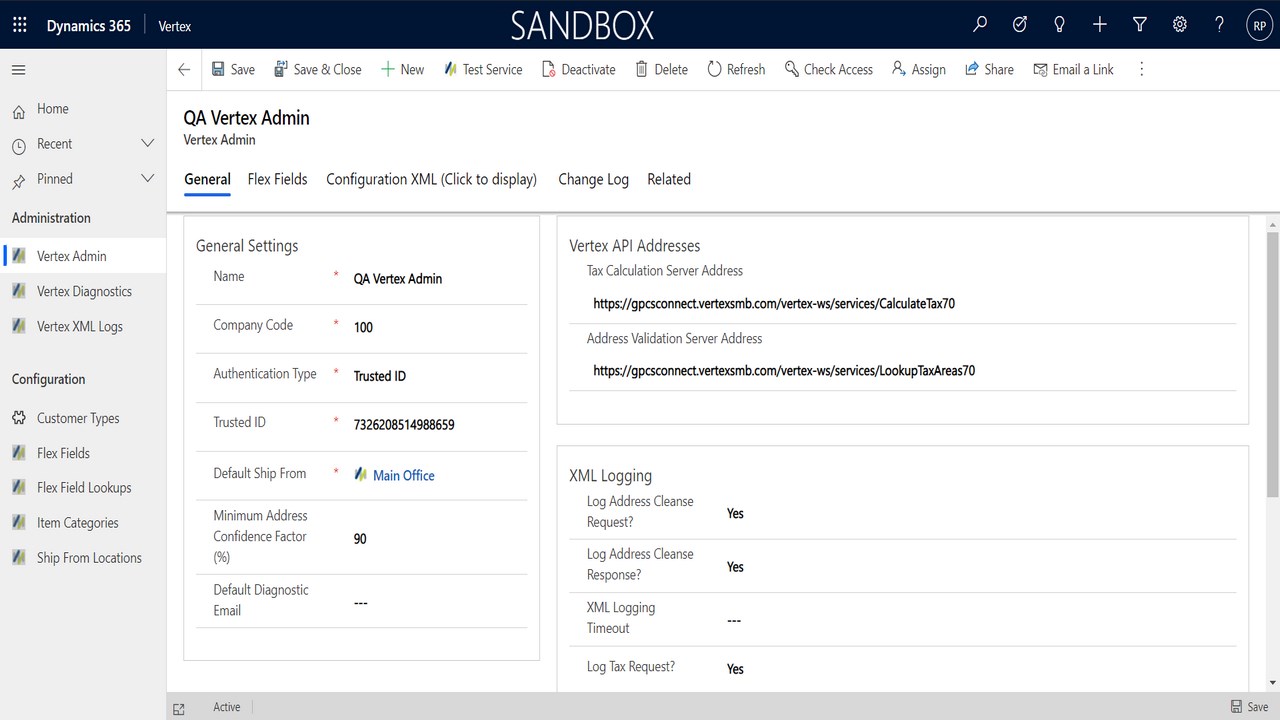Click the Active status text in footer
This screenshot has height=720, width=1280.
[x=227, y=707]
